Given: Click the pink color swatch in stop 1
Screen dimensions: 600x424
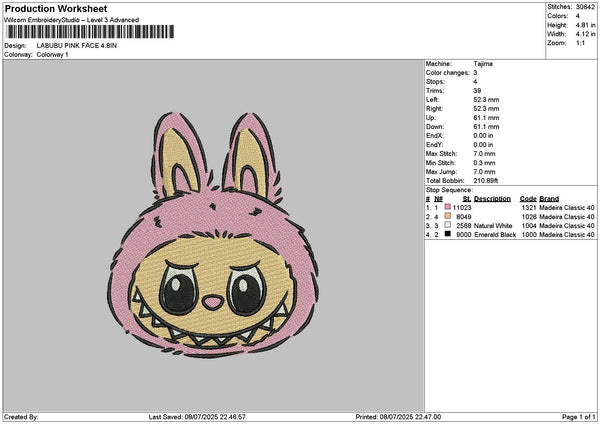Looking at the screenshot, I should click(447, 206).
